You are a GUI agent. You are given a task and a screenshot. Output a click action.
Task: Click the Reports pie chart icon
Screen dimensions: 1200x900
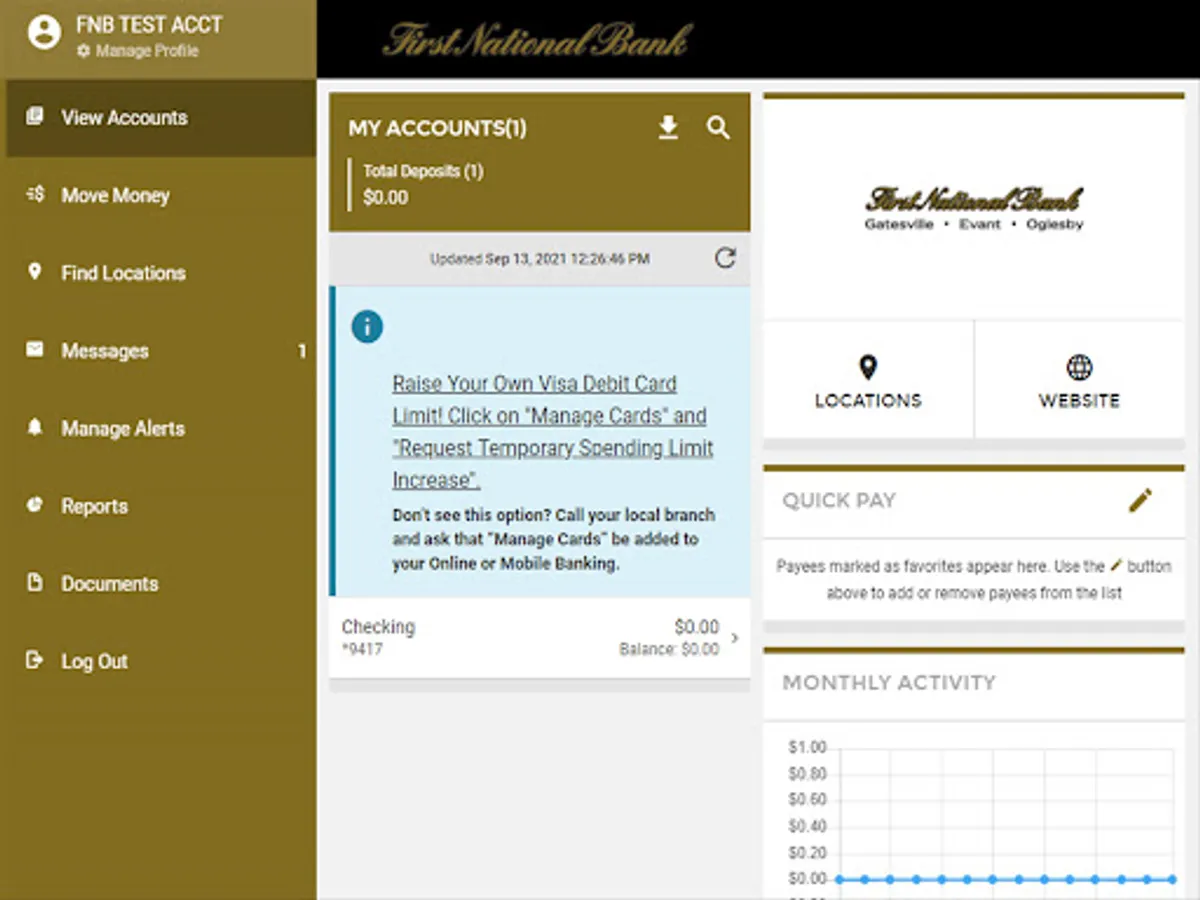point(35,505)
